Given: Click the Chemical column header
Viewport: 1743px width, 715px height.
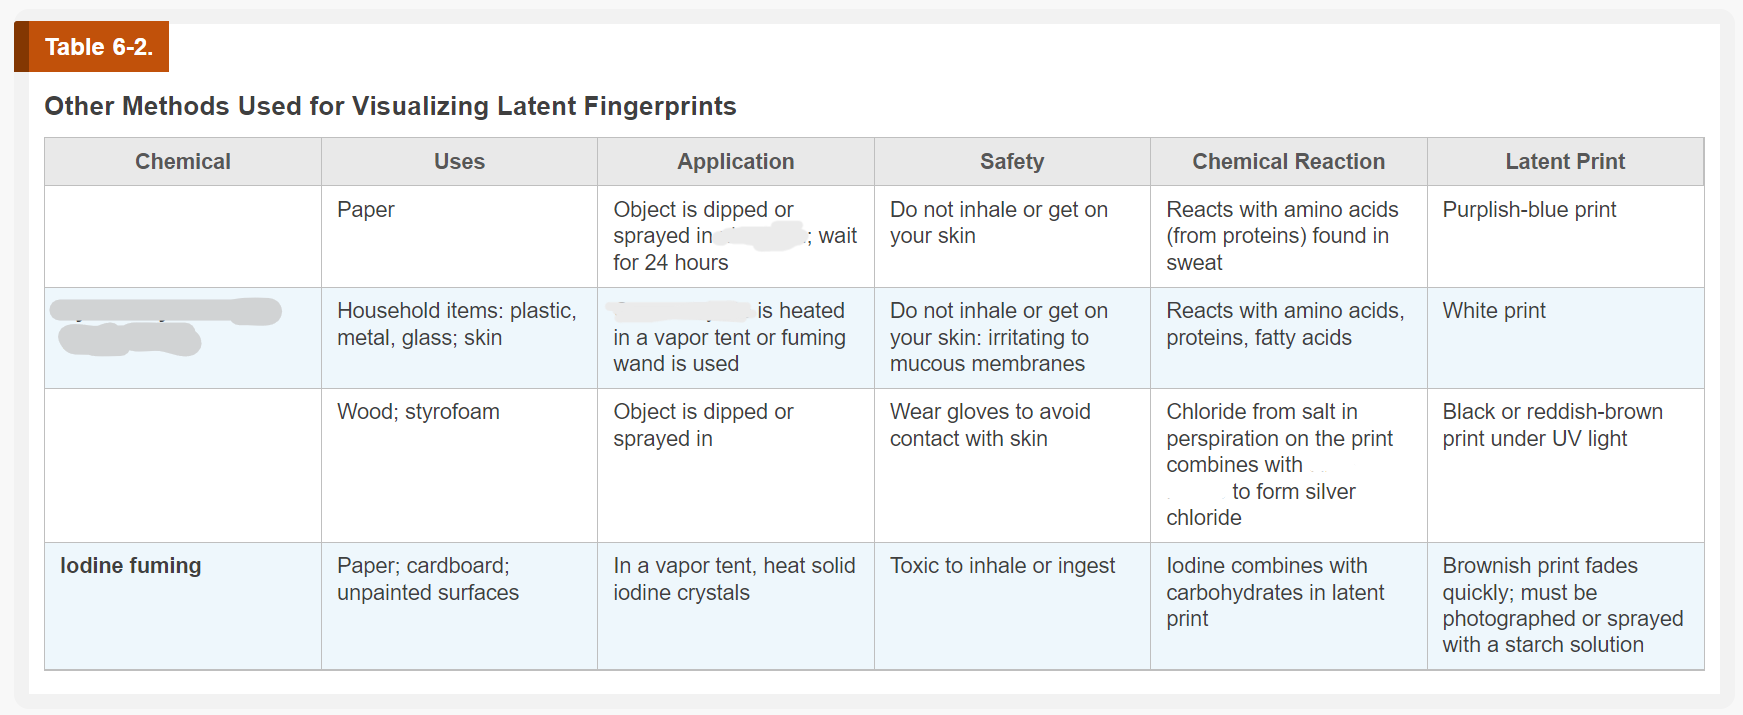Looking at the screenshot, I should coord(183,162).
